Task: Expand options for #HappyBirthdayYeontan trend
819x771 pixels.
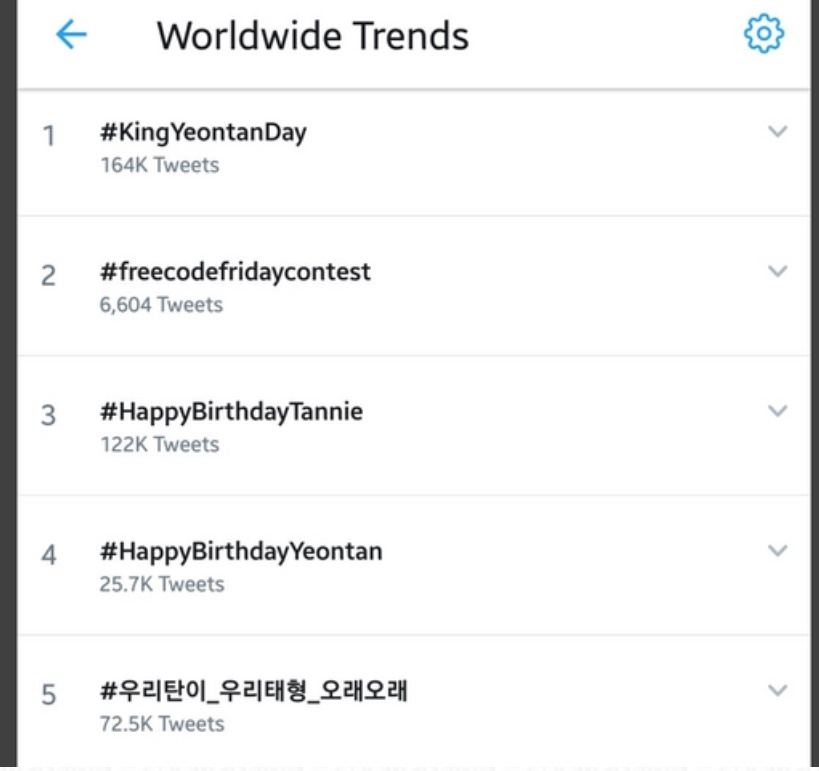Action: coord(777,551)
